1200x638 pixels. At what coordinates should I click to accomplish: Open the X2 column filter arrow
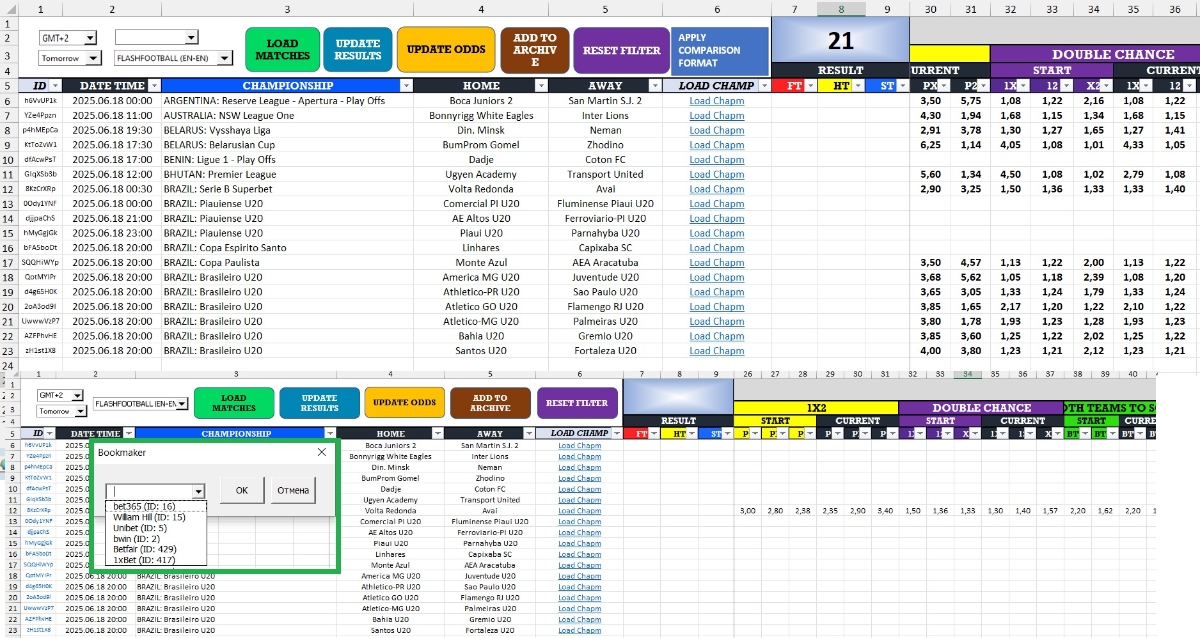(1104, 86)
